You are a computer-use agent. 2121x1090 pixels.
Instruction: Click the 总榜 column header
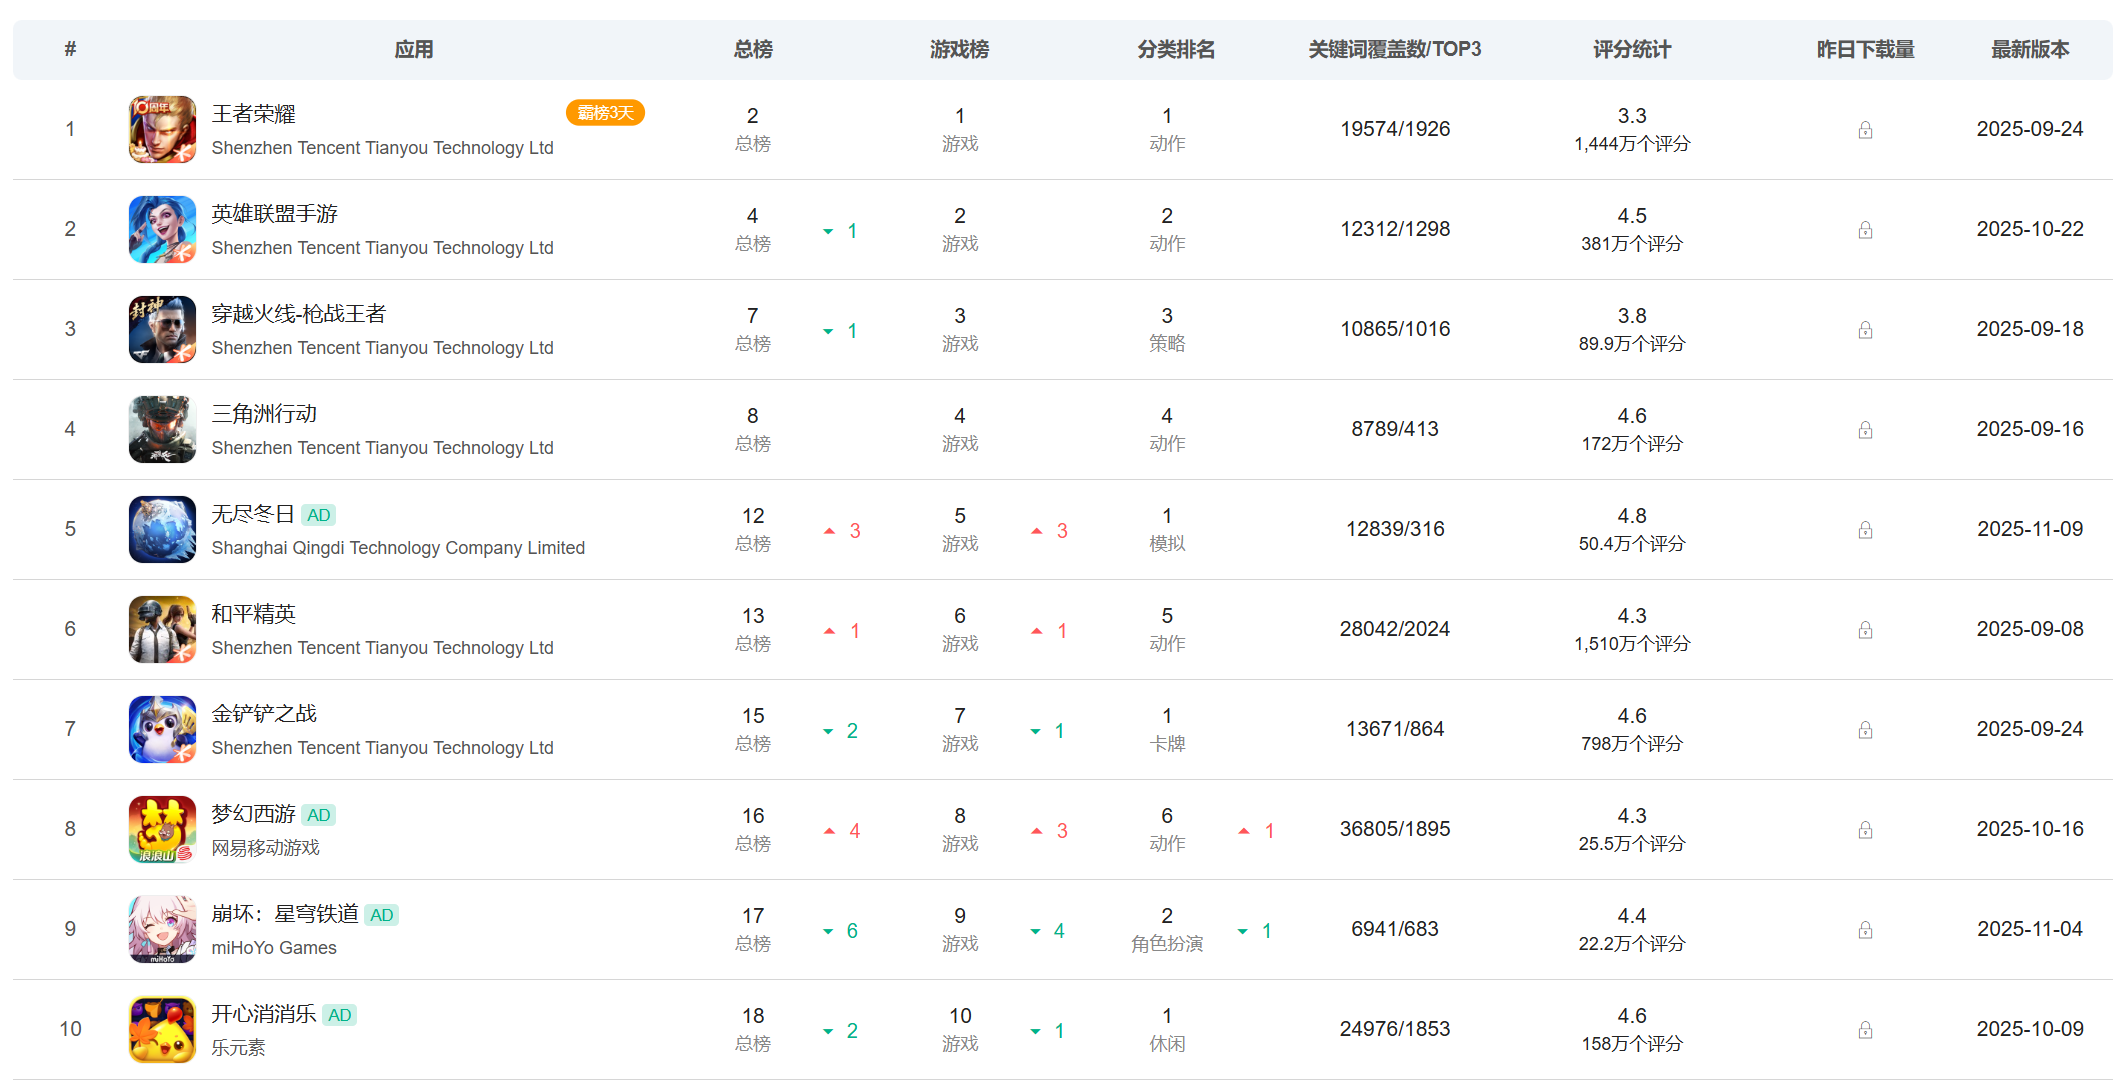[753, 49]
